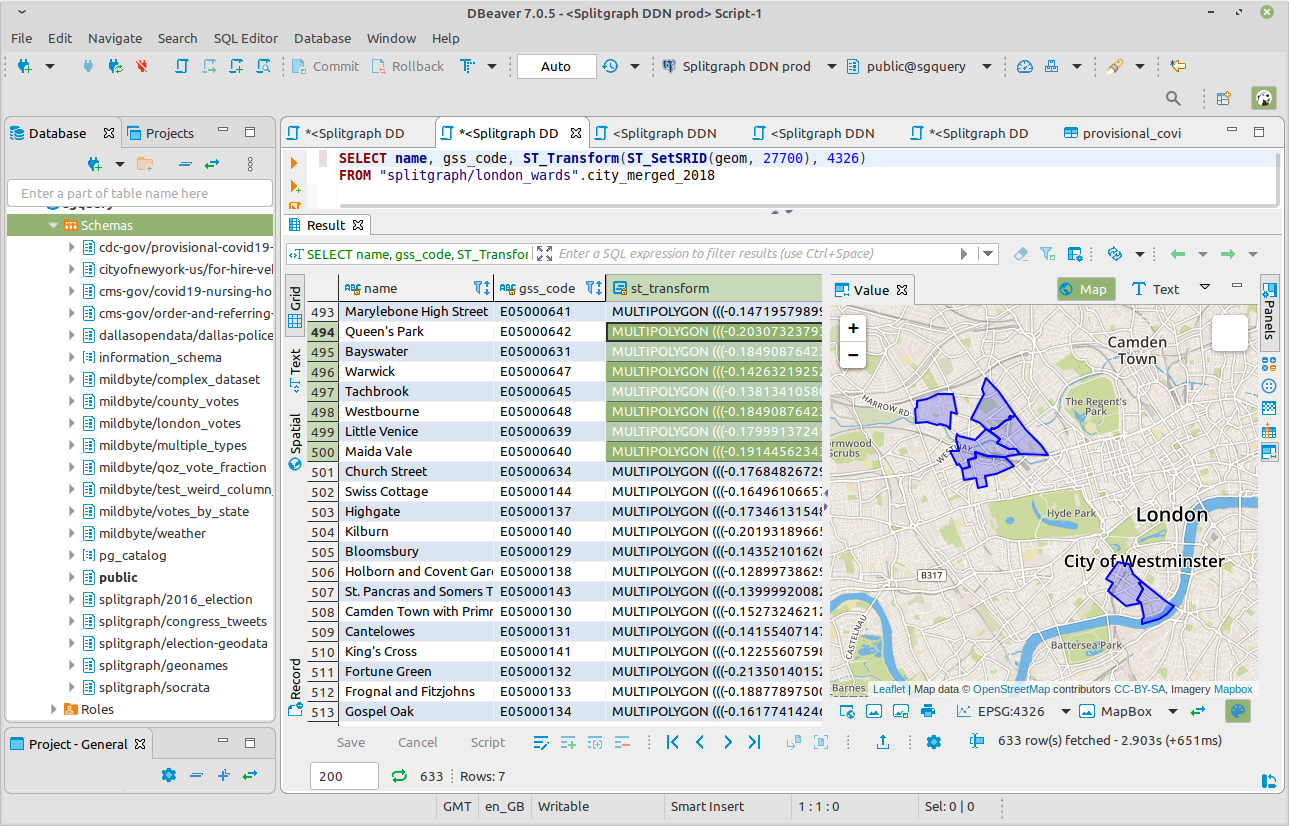Click the refresh results icon next to 633
Viewport: 1289px width, 826px height.
(x=400, y=776)
